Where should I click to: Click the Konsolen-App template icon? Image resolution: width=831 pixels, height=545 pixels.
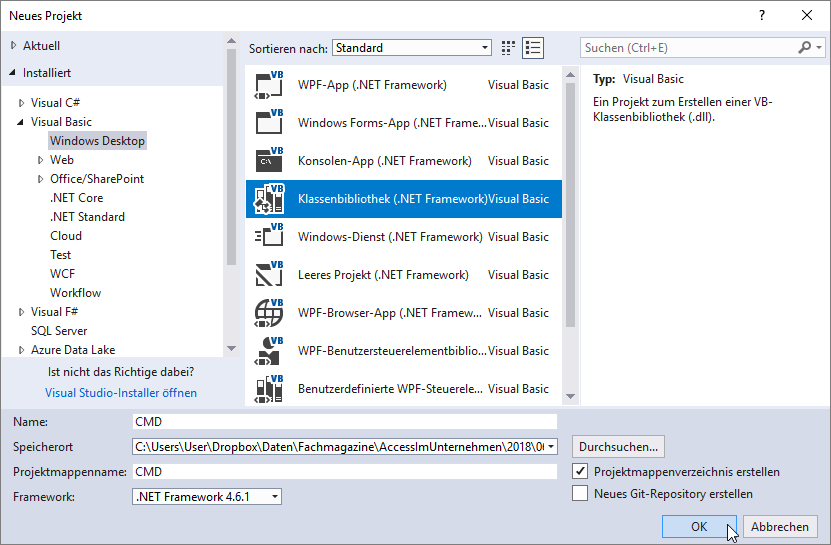point(269,161)
